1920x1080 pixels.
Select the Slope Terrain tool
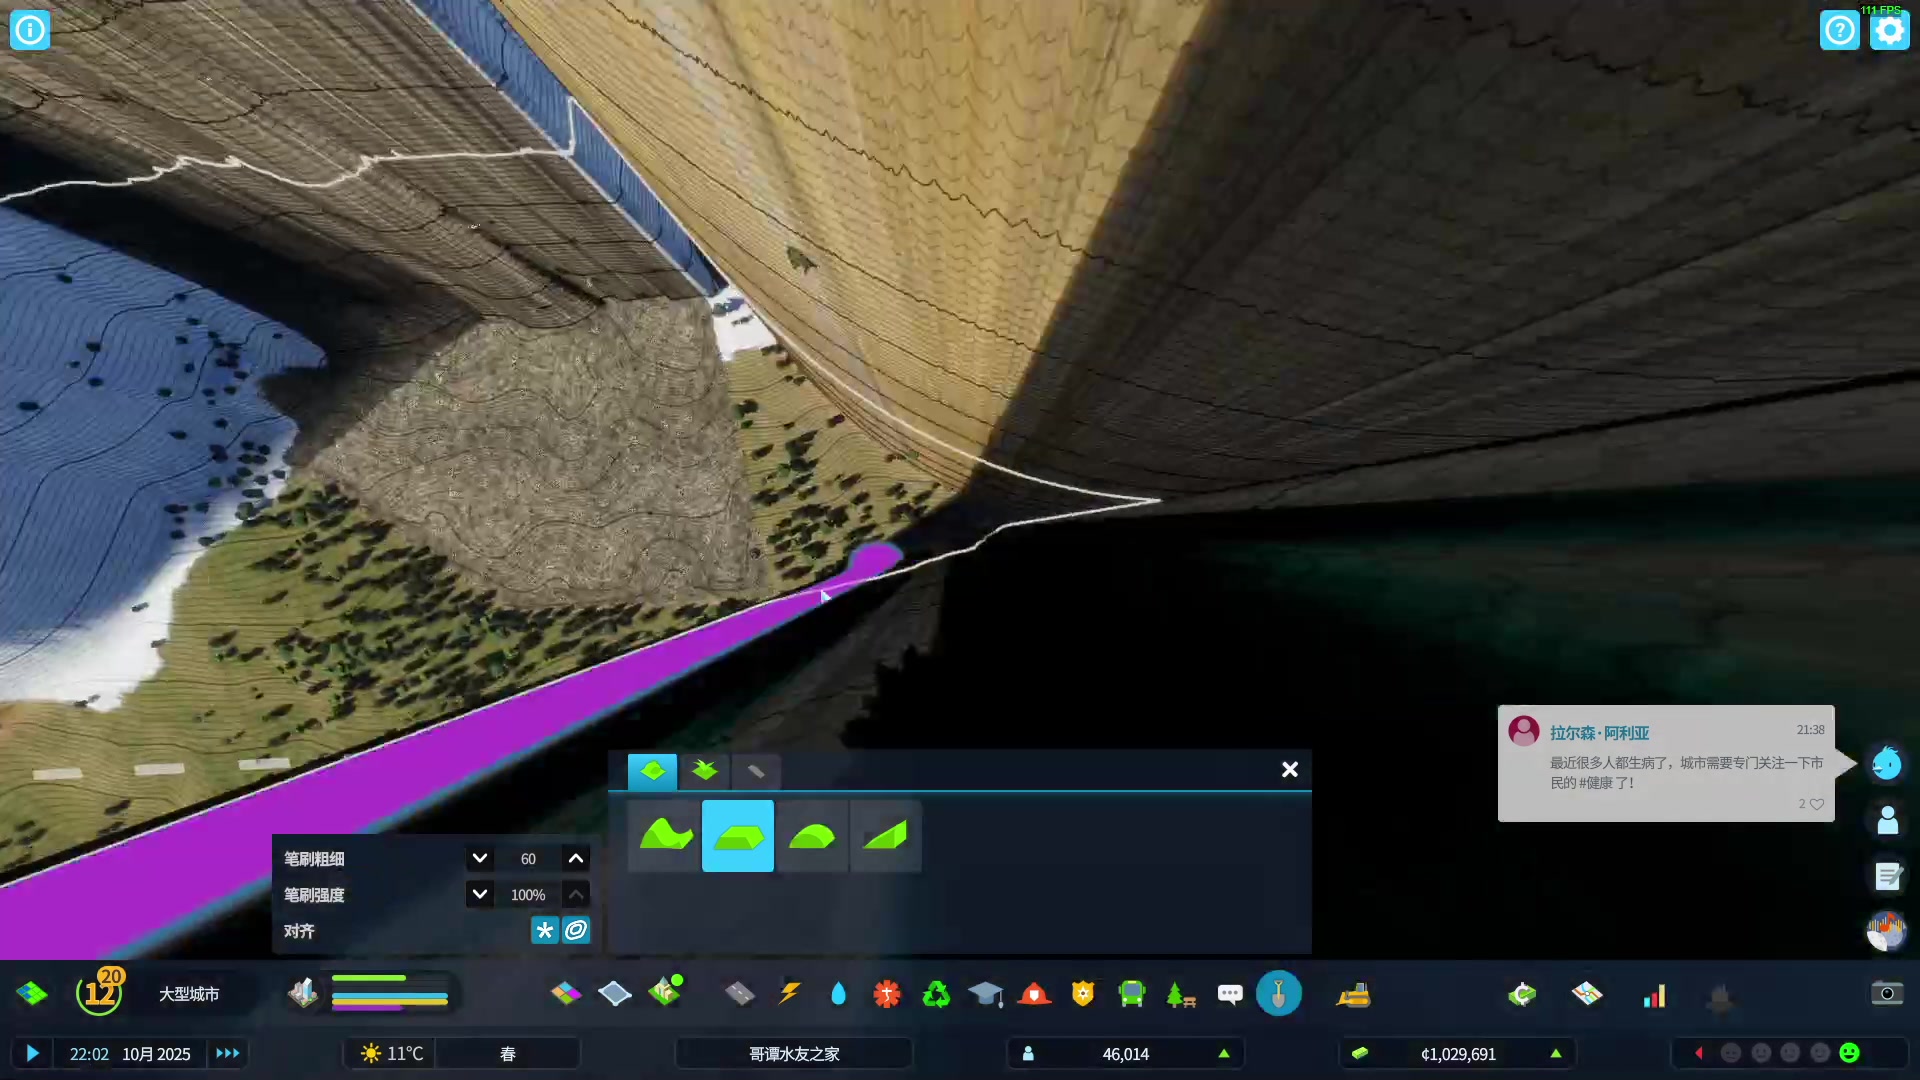885,835
